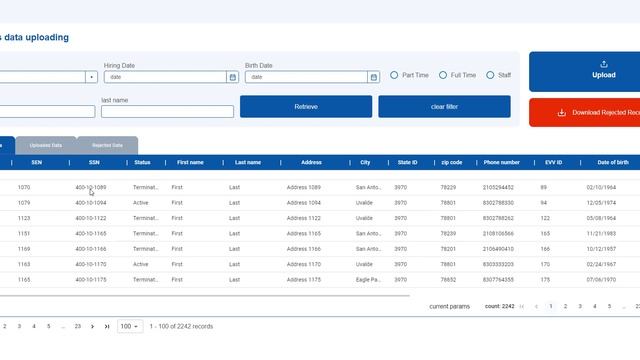Focus the last name input field
This screenshot has height=360, width=640.
[167, 112]
